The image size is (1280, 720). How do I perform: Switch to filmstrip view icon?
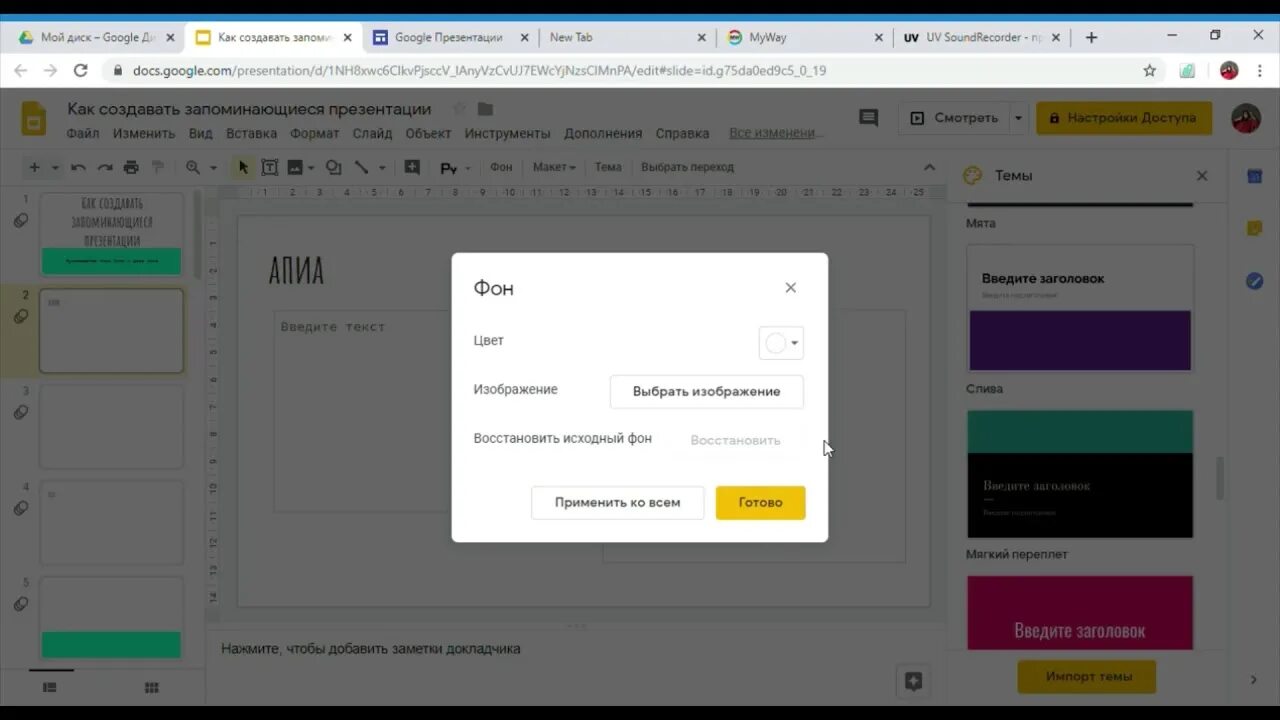click(x=49, y=688)
